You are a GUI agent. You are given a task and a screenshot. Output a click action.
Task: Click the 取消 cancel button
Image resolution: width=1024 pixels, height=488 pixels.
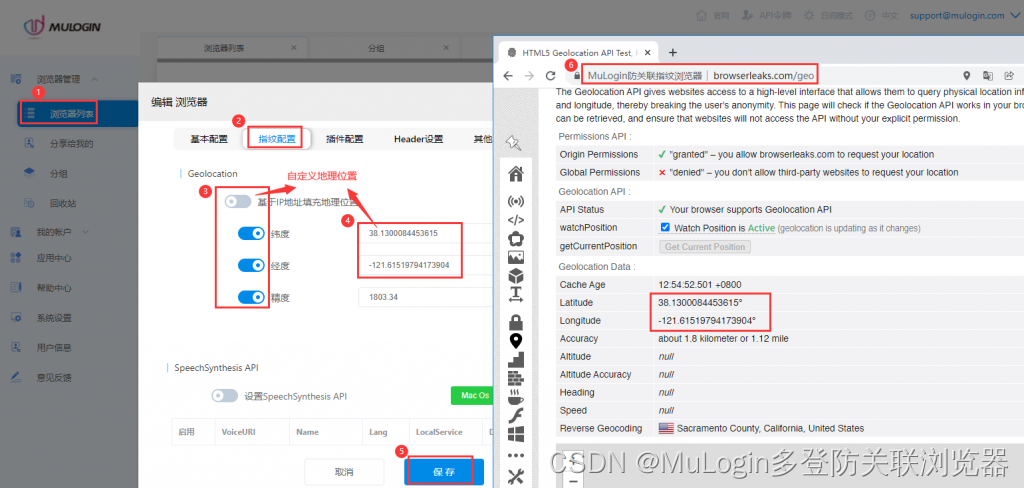point(344,472)
